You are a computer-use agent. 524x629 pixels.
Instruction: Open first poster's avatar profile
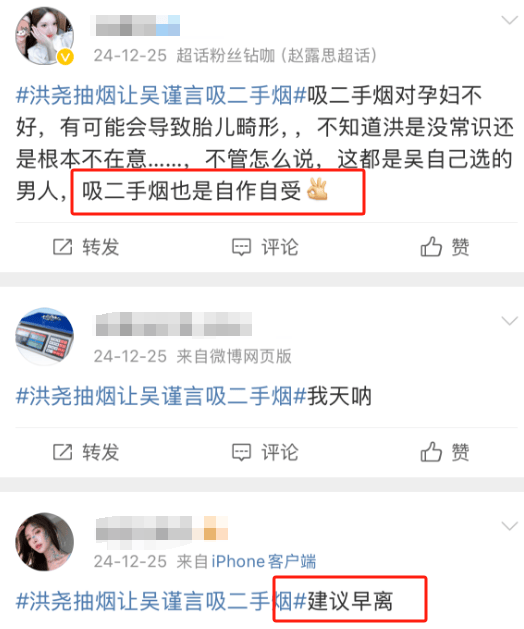point(45,36)
